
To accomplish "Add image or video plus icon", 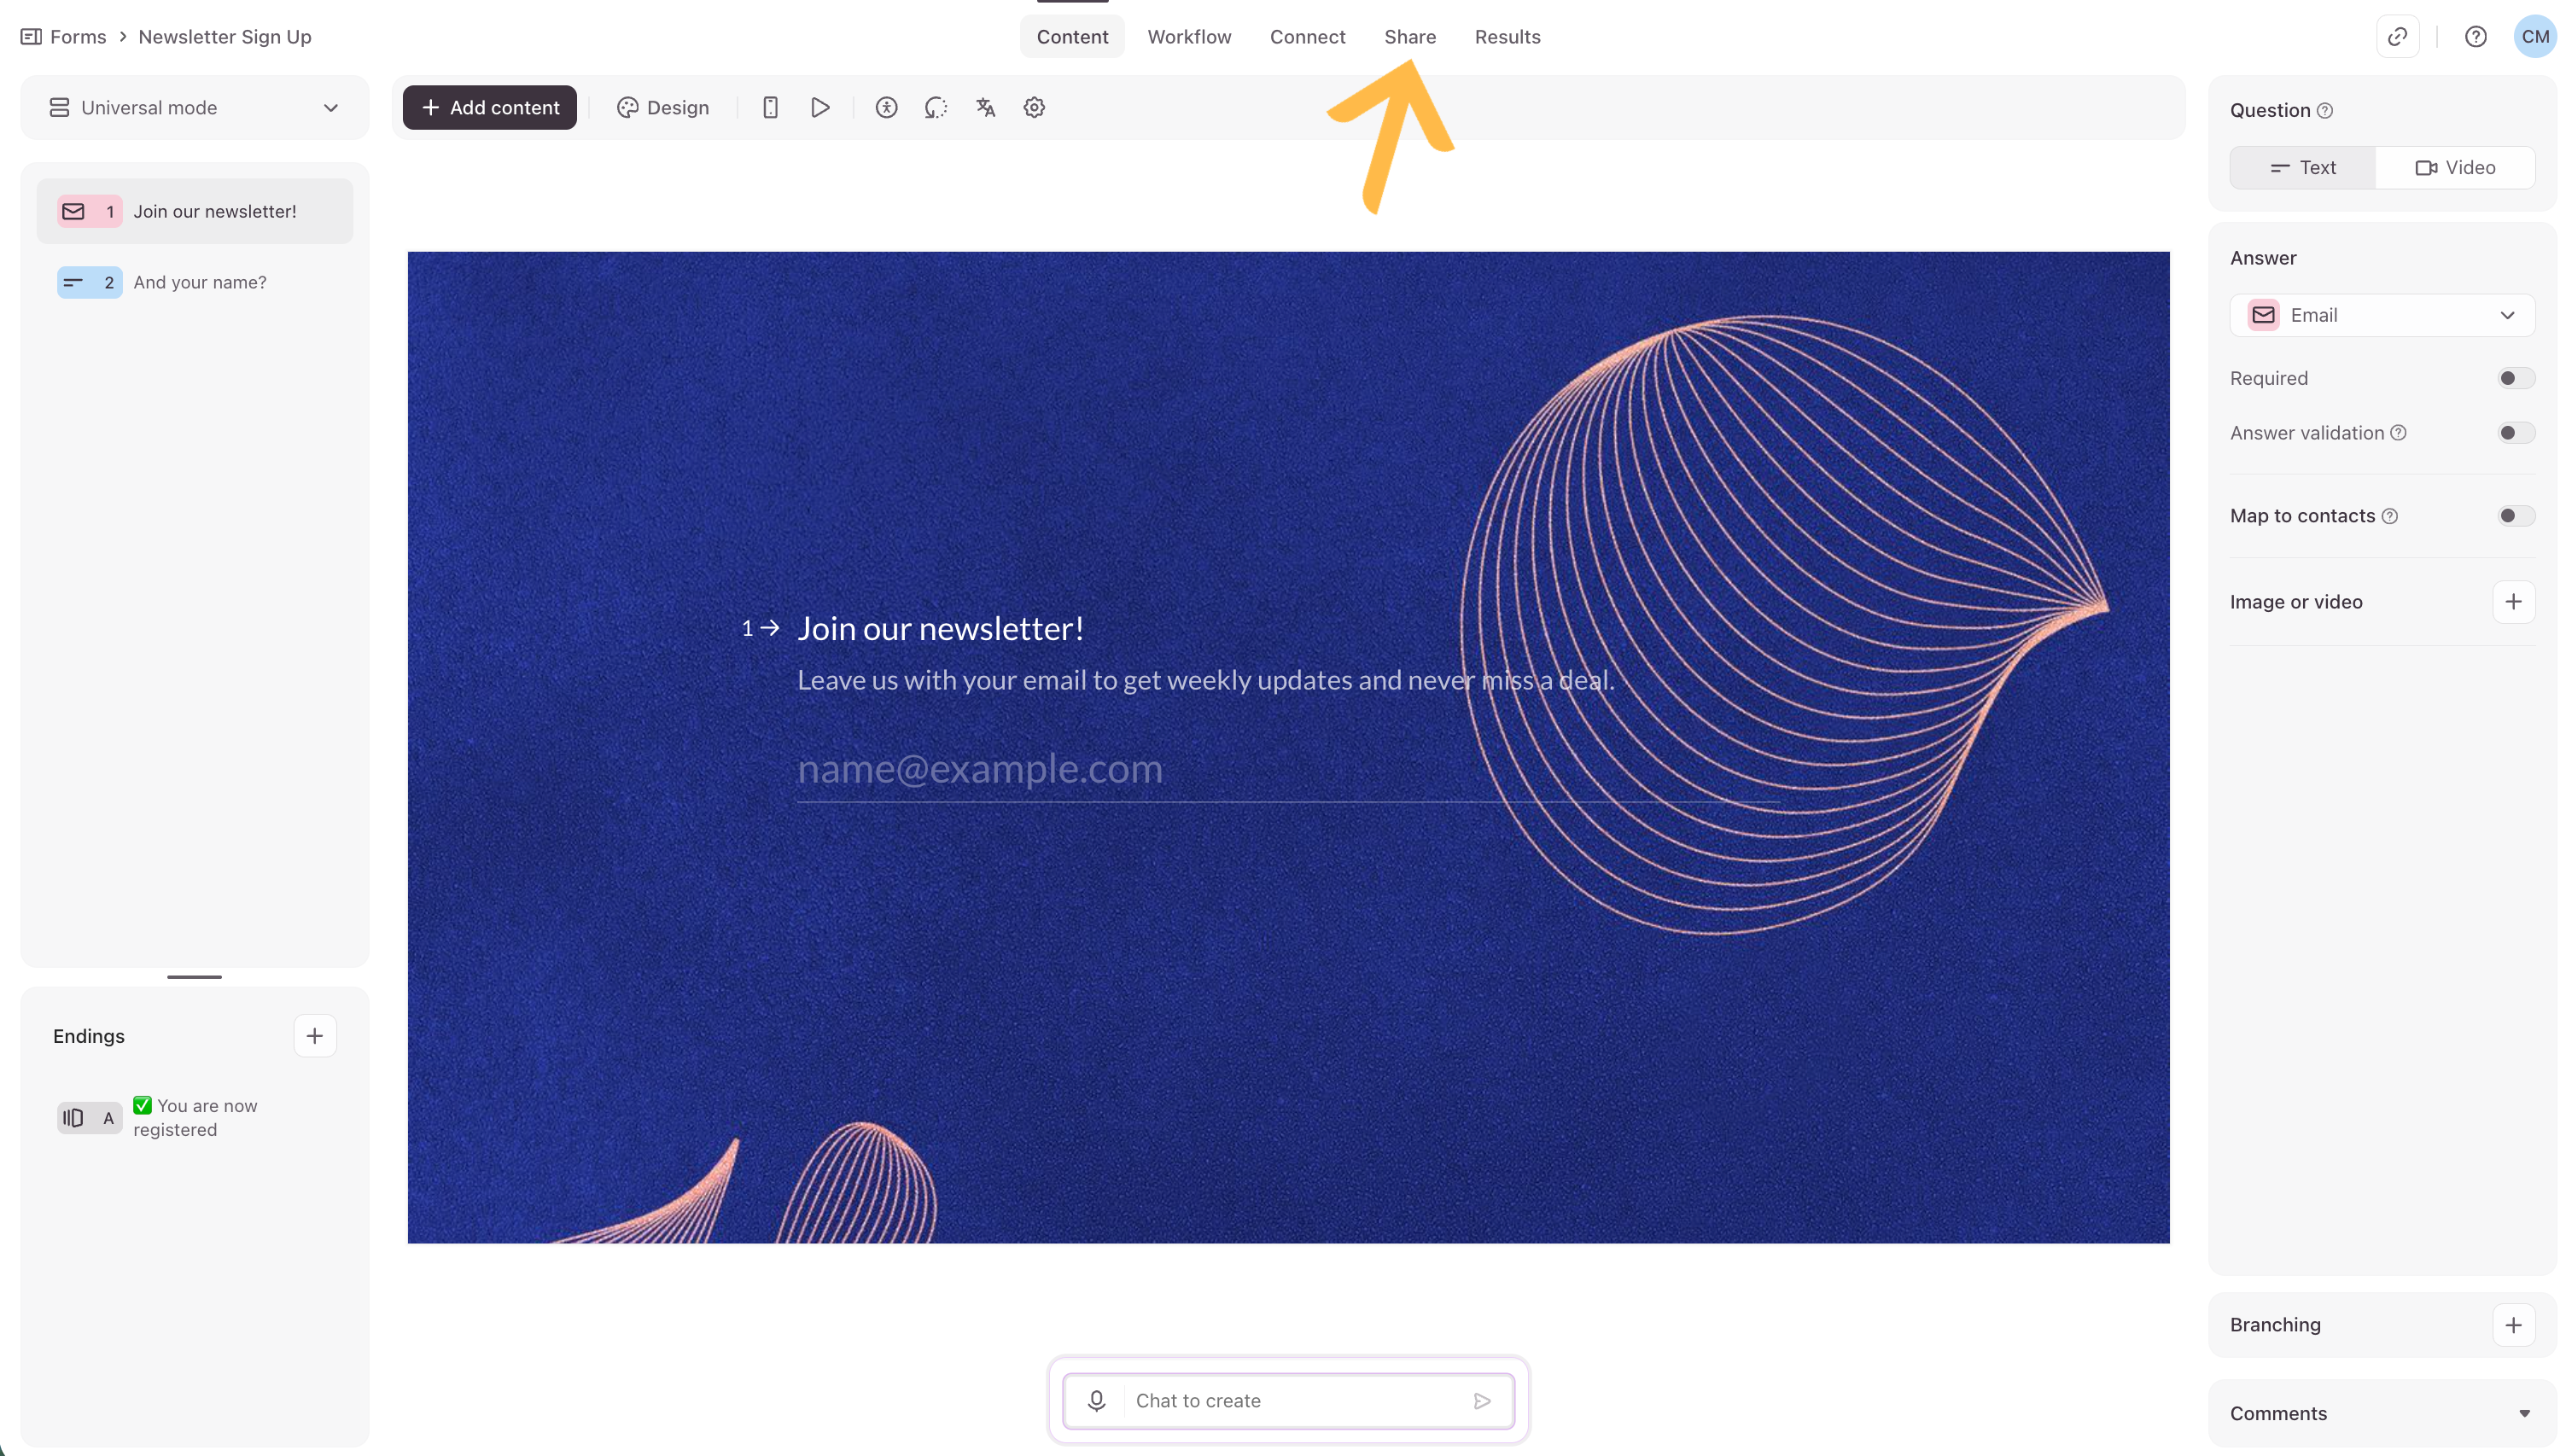I will click(x=2512, y=602).
